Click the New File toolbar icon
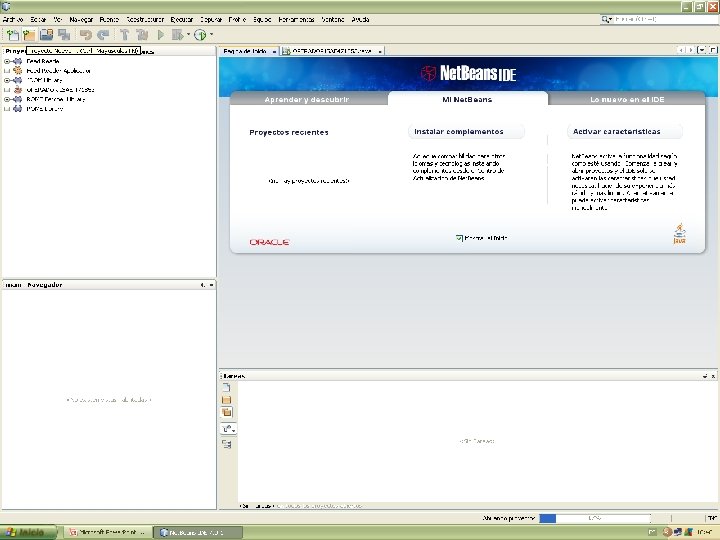This screenshot has height=540, width=720. click(x=12, y=34)
